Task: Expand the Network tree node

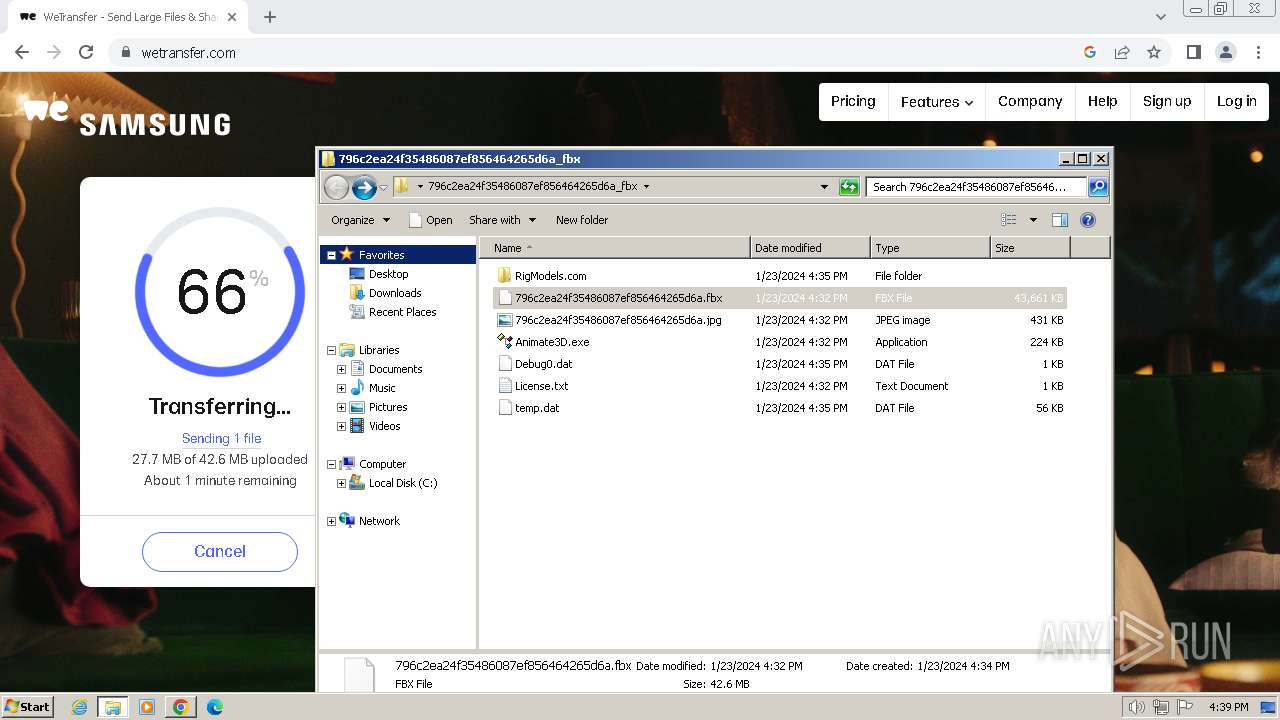Action: (331, 521)
